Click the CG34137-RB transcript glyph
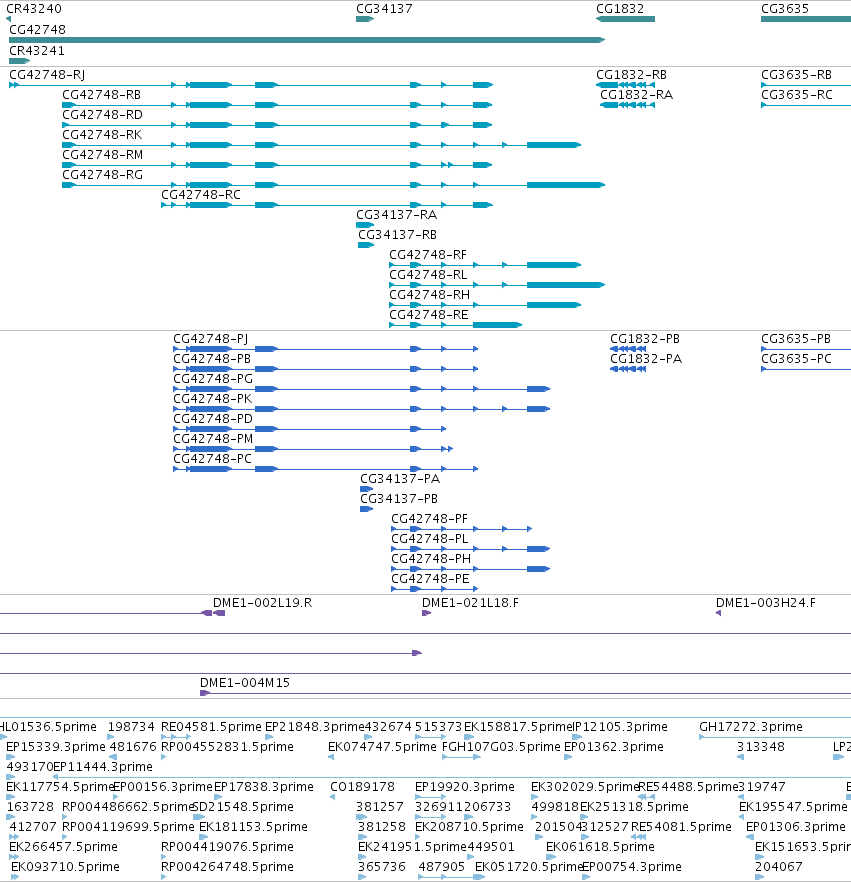The image size is (851, 882). click(x=366, y=245)
